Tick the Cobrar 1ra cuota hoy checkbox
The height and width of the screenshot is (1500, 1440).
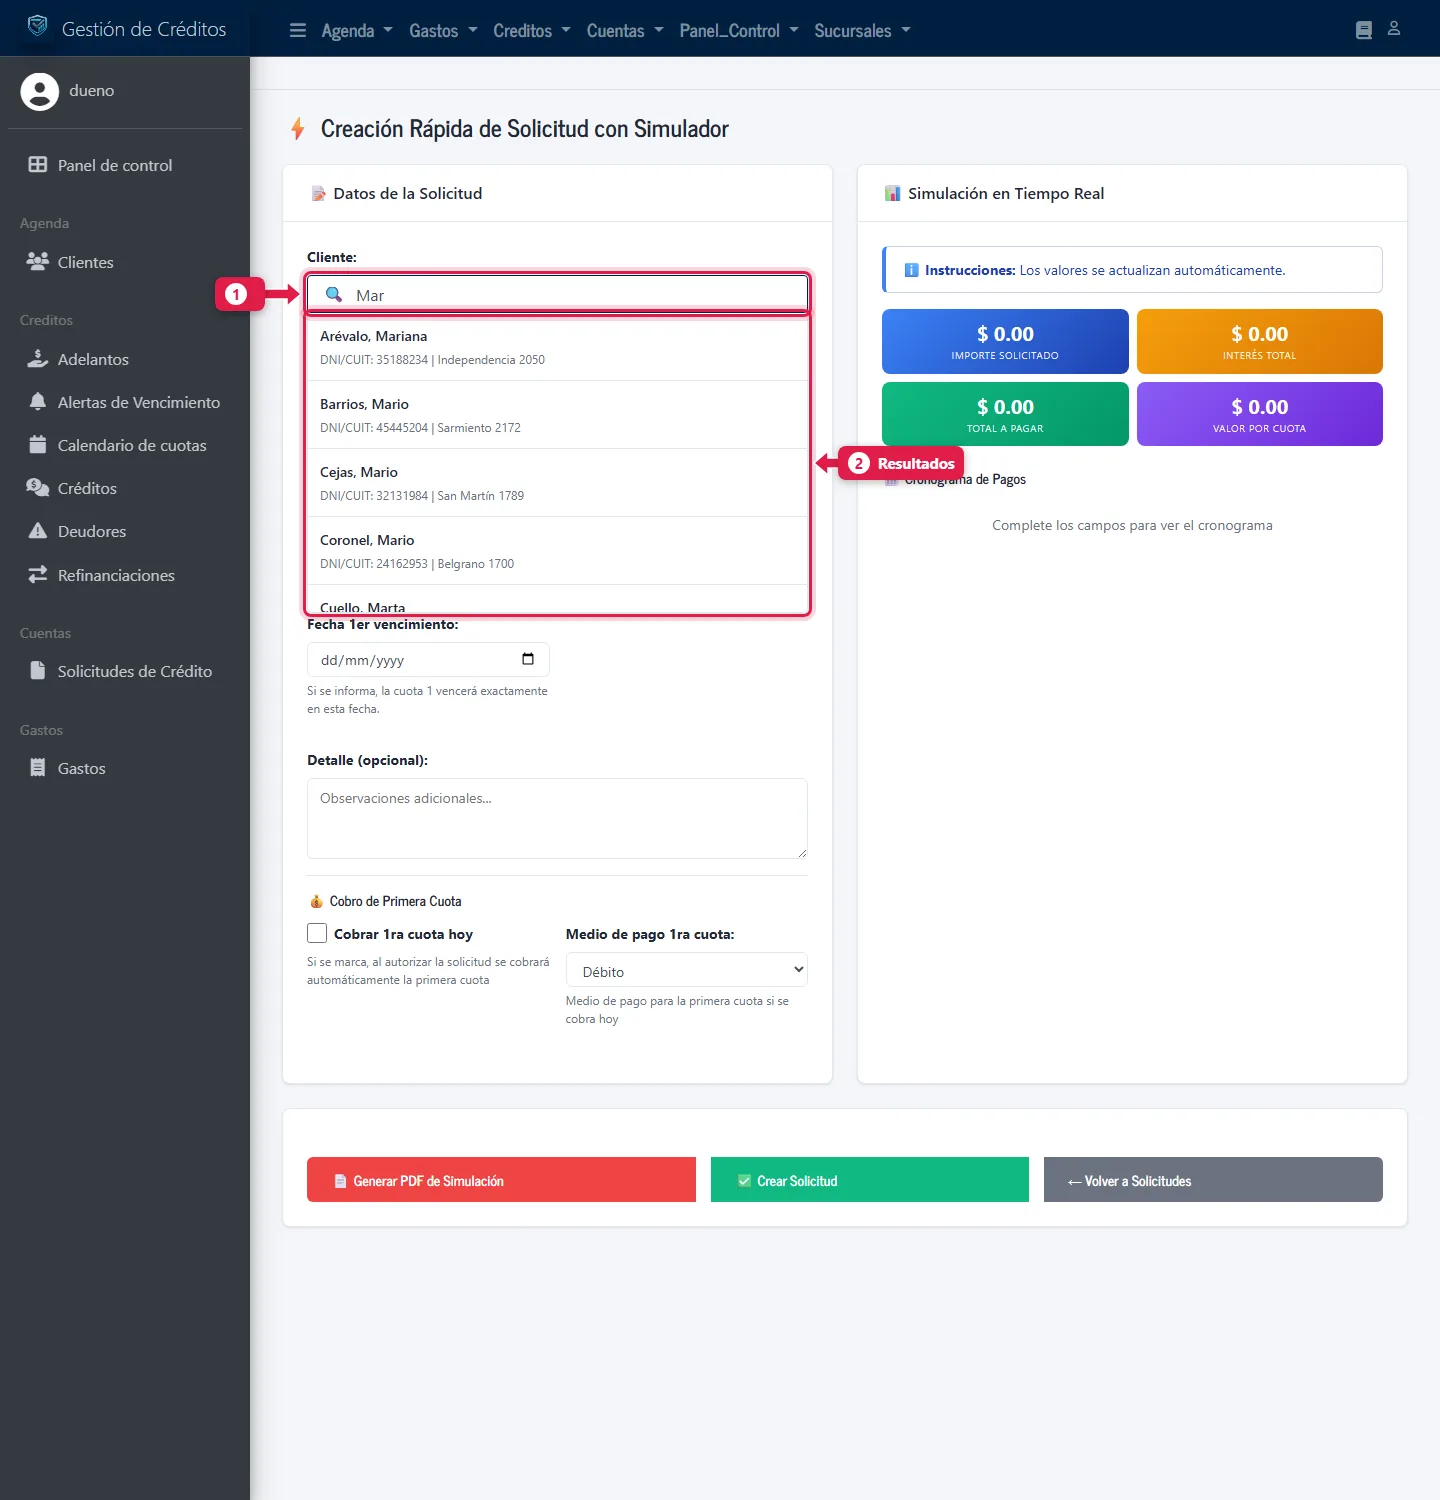[x=317, y=933]
